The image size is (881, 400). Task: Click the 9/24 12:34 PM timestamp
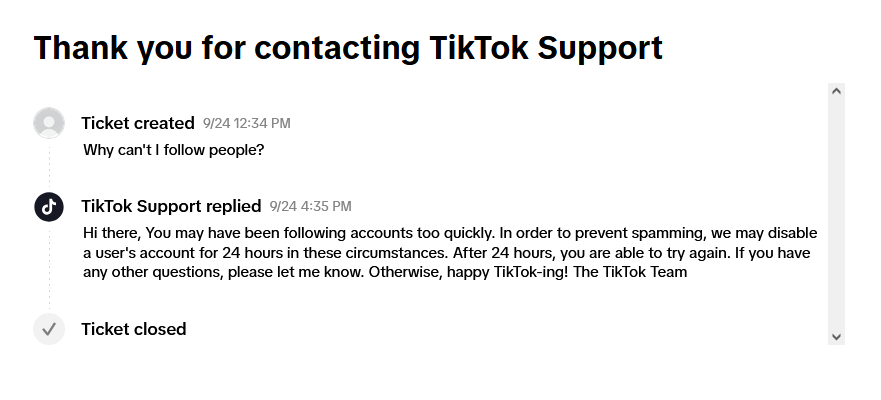click(x=246, y=123)
